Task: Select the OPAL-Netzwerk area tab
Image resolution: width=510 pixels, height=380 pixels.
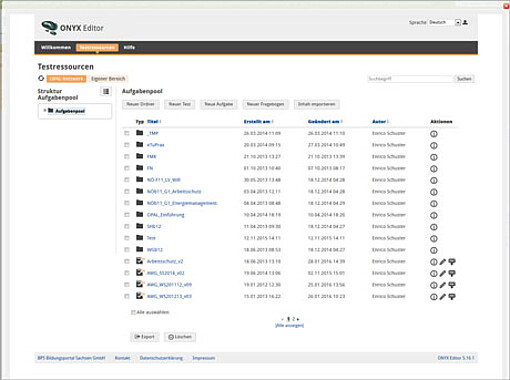Action: click(x=66, y=79)
